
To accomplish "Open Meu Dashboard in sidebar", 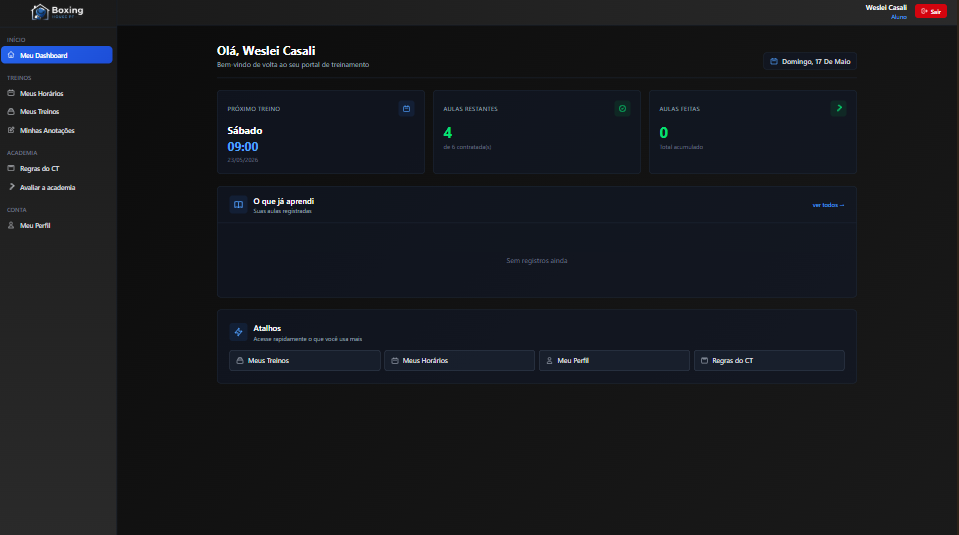I will pos(57,55).
